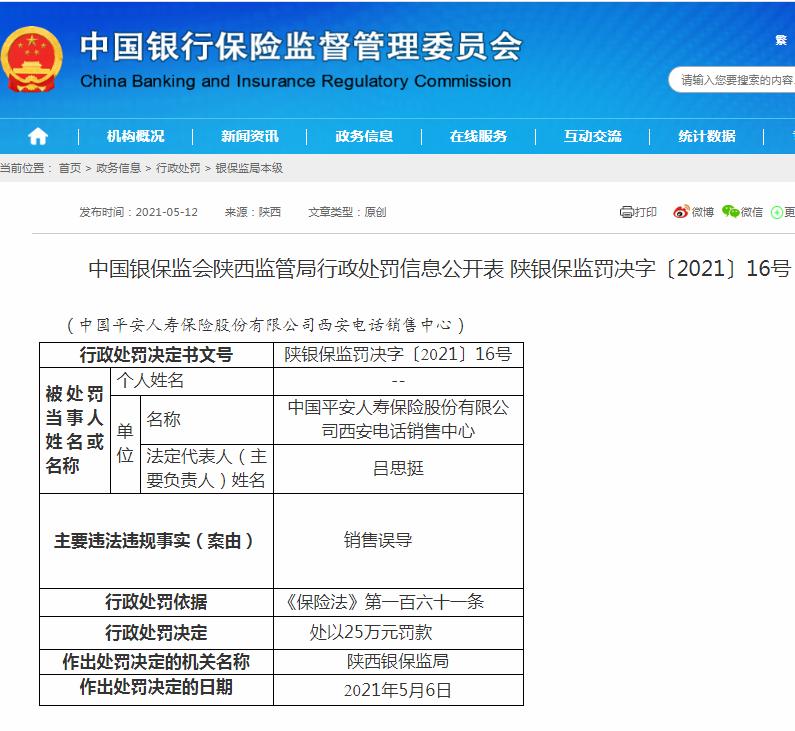Click label 被处罚当事人姓名或名称

coord(75,430)
